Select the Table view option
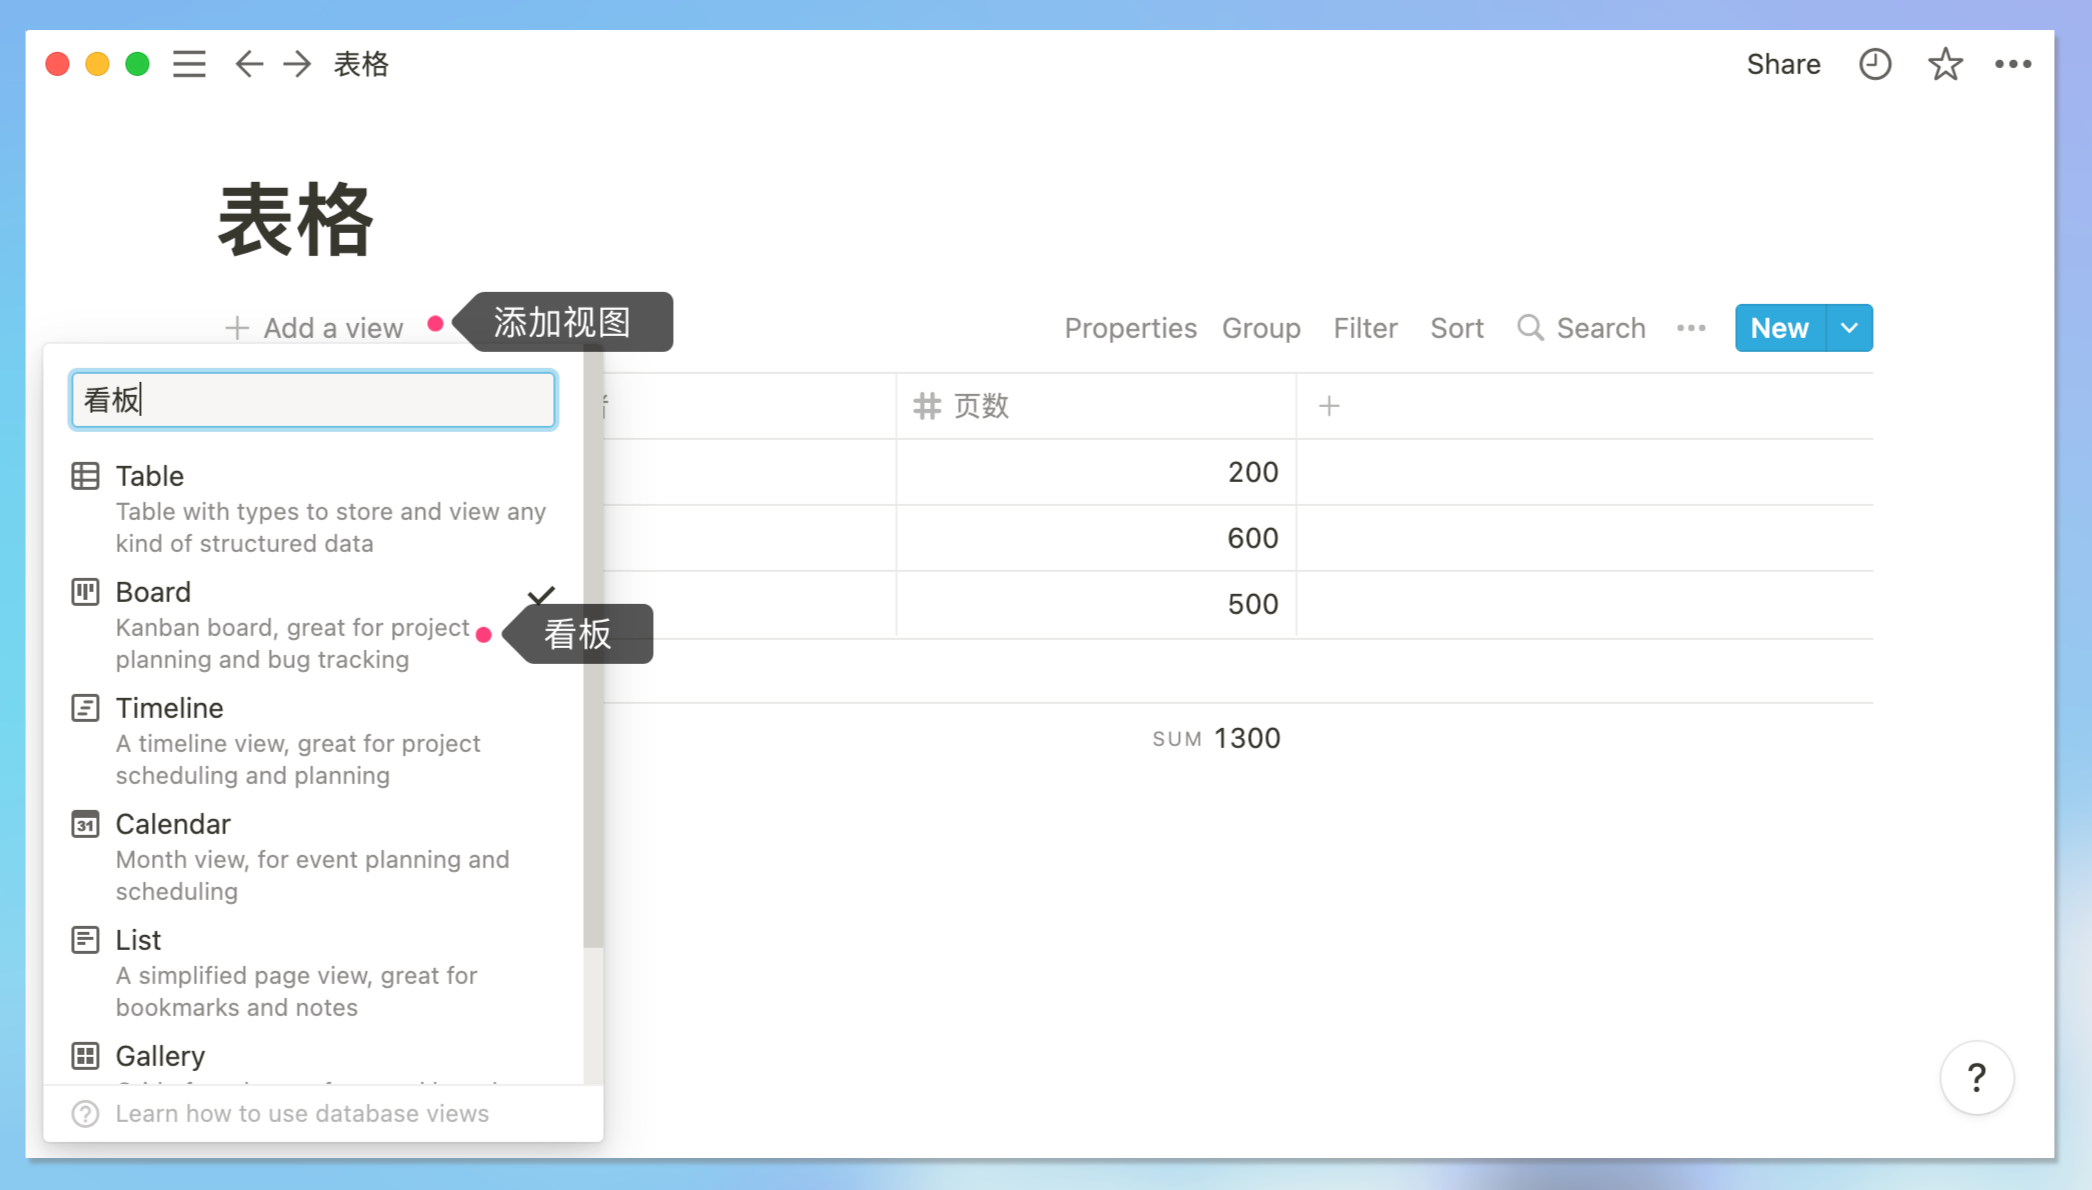Screen dimensions: 2092x1190 tap(313, 508)
